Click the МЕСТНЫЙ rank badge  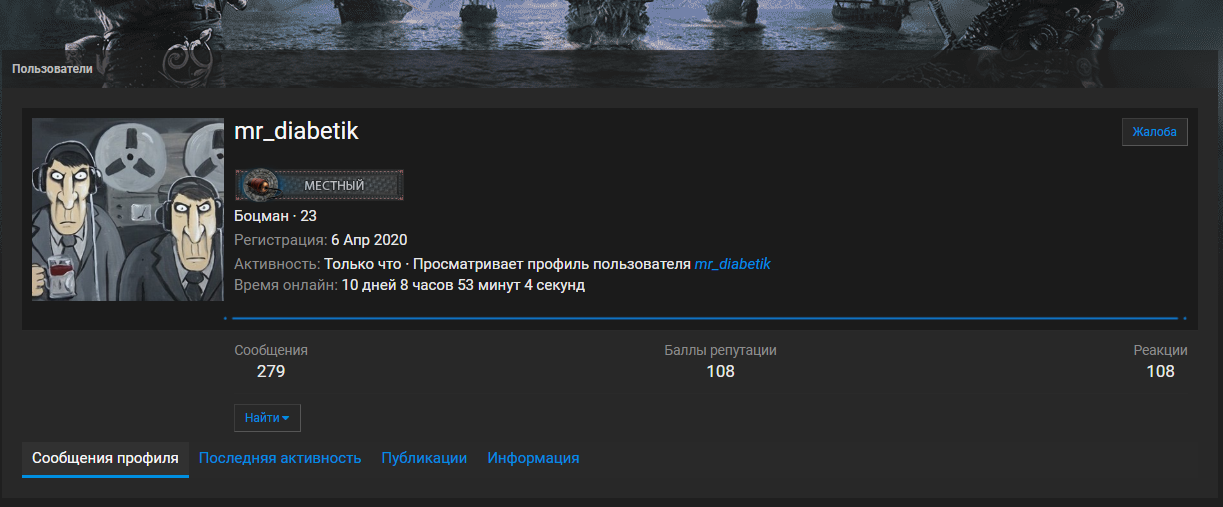(319, 185)
